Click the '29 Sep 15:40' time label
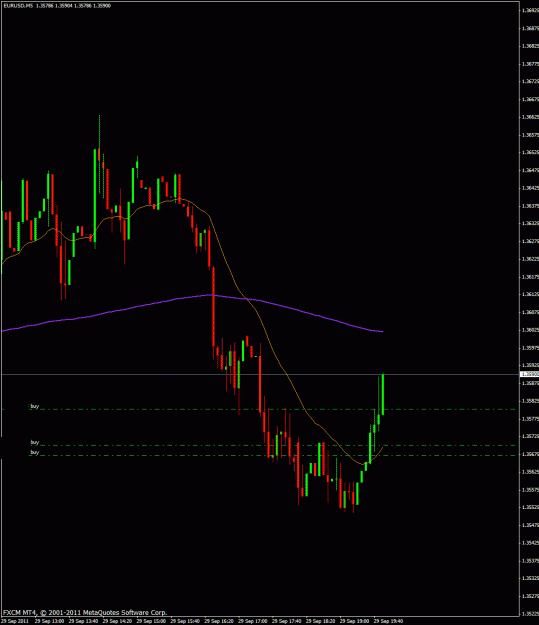The image size is (539, 625). (185, 621)
